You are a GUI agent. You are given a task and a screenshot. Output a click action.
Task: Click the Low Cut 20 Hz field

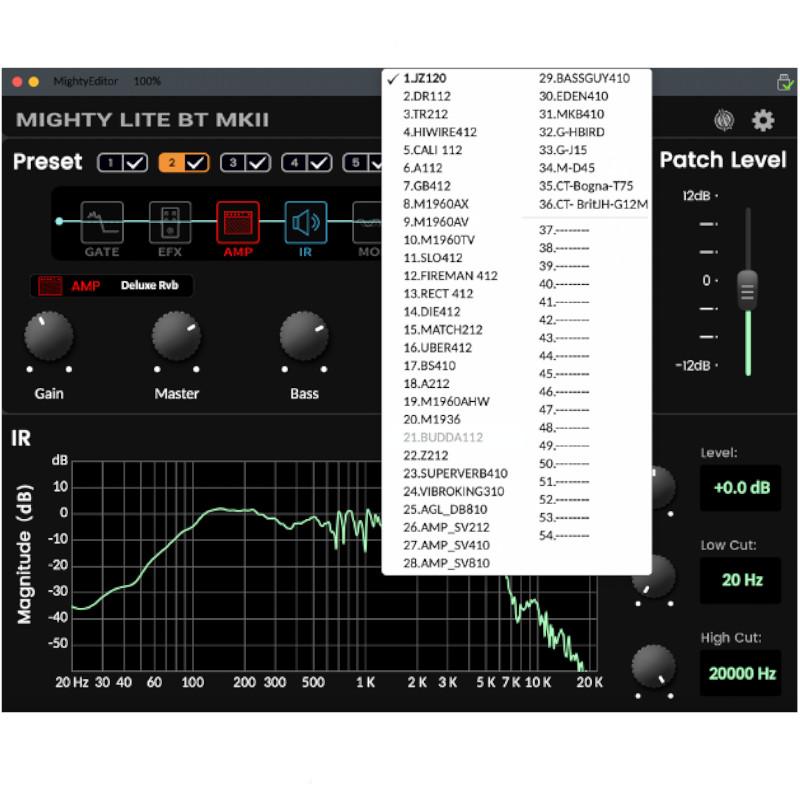coord(740,580)
